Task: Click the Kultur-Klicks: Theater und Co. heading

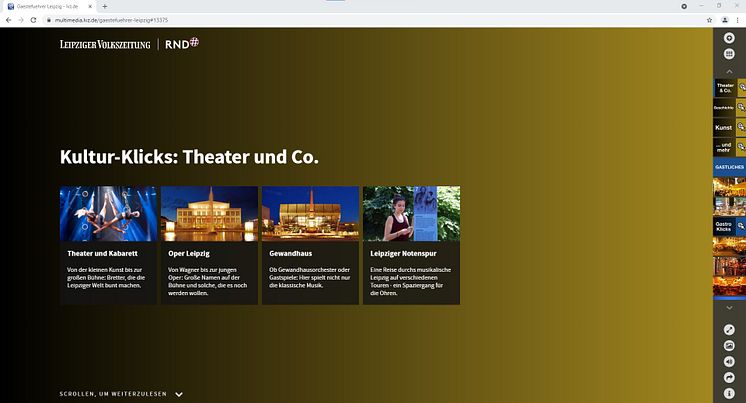Action: click(189, 157)
